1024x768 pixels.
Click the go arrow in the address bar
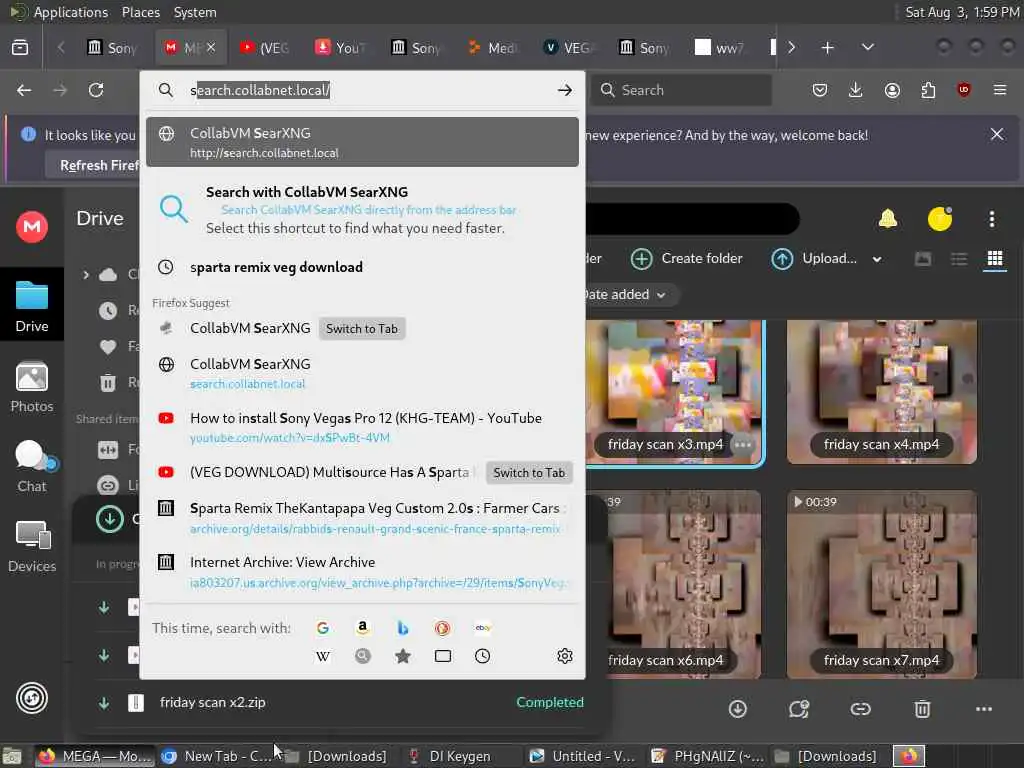click(565, 90)
